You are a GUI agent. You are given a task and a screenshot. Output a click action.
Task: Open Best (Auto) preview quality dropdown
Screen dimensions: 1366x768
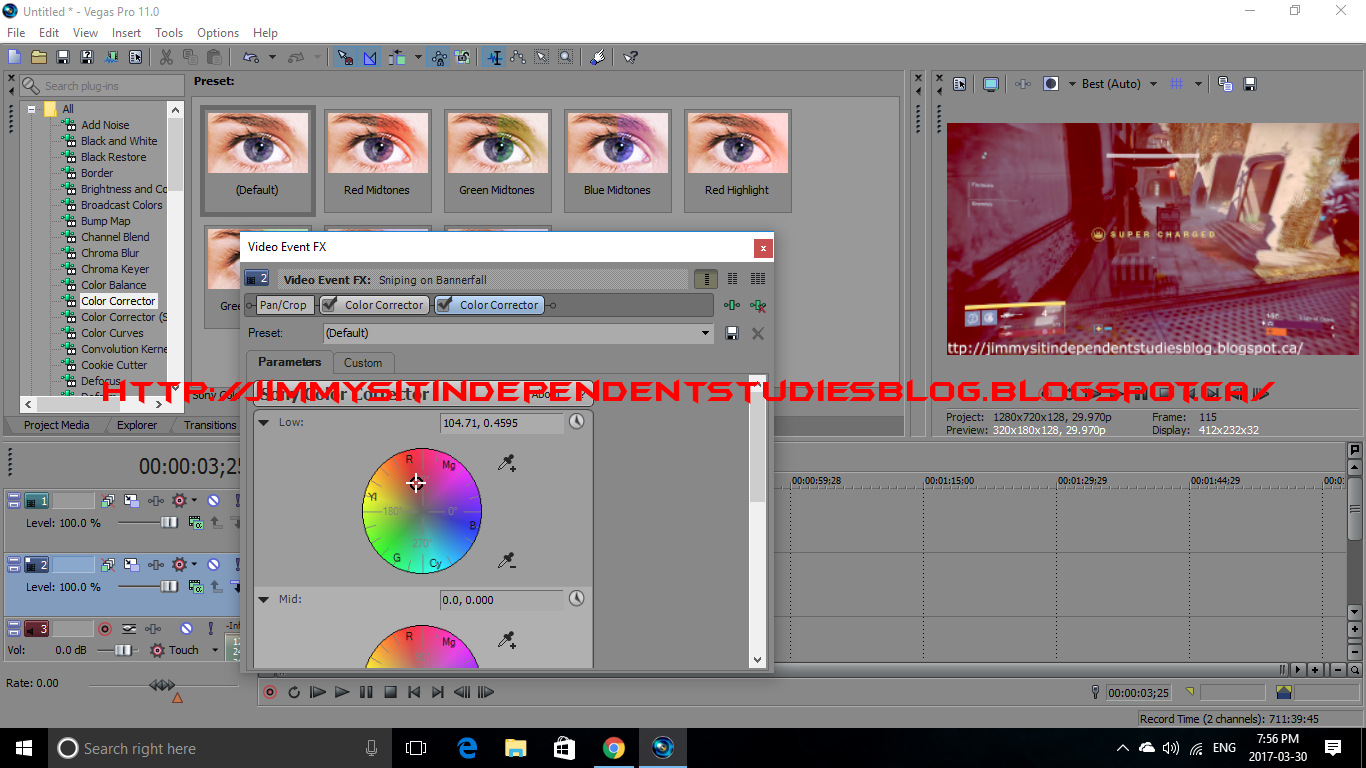(1119, 84)
